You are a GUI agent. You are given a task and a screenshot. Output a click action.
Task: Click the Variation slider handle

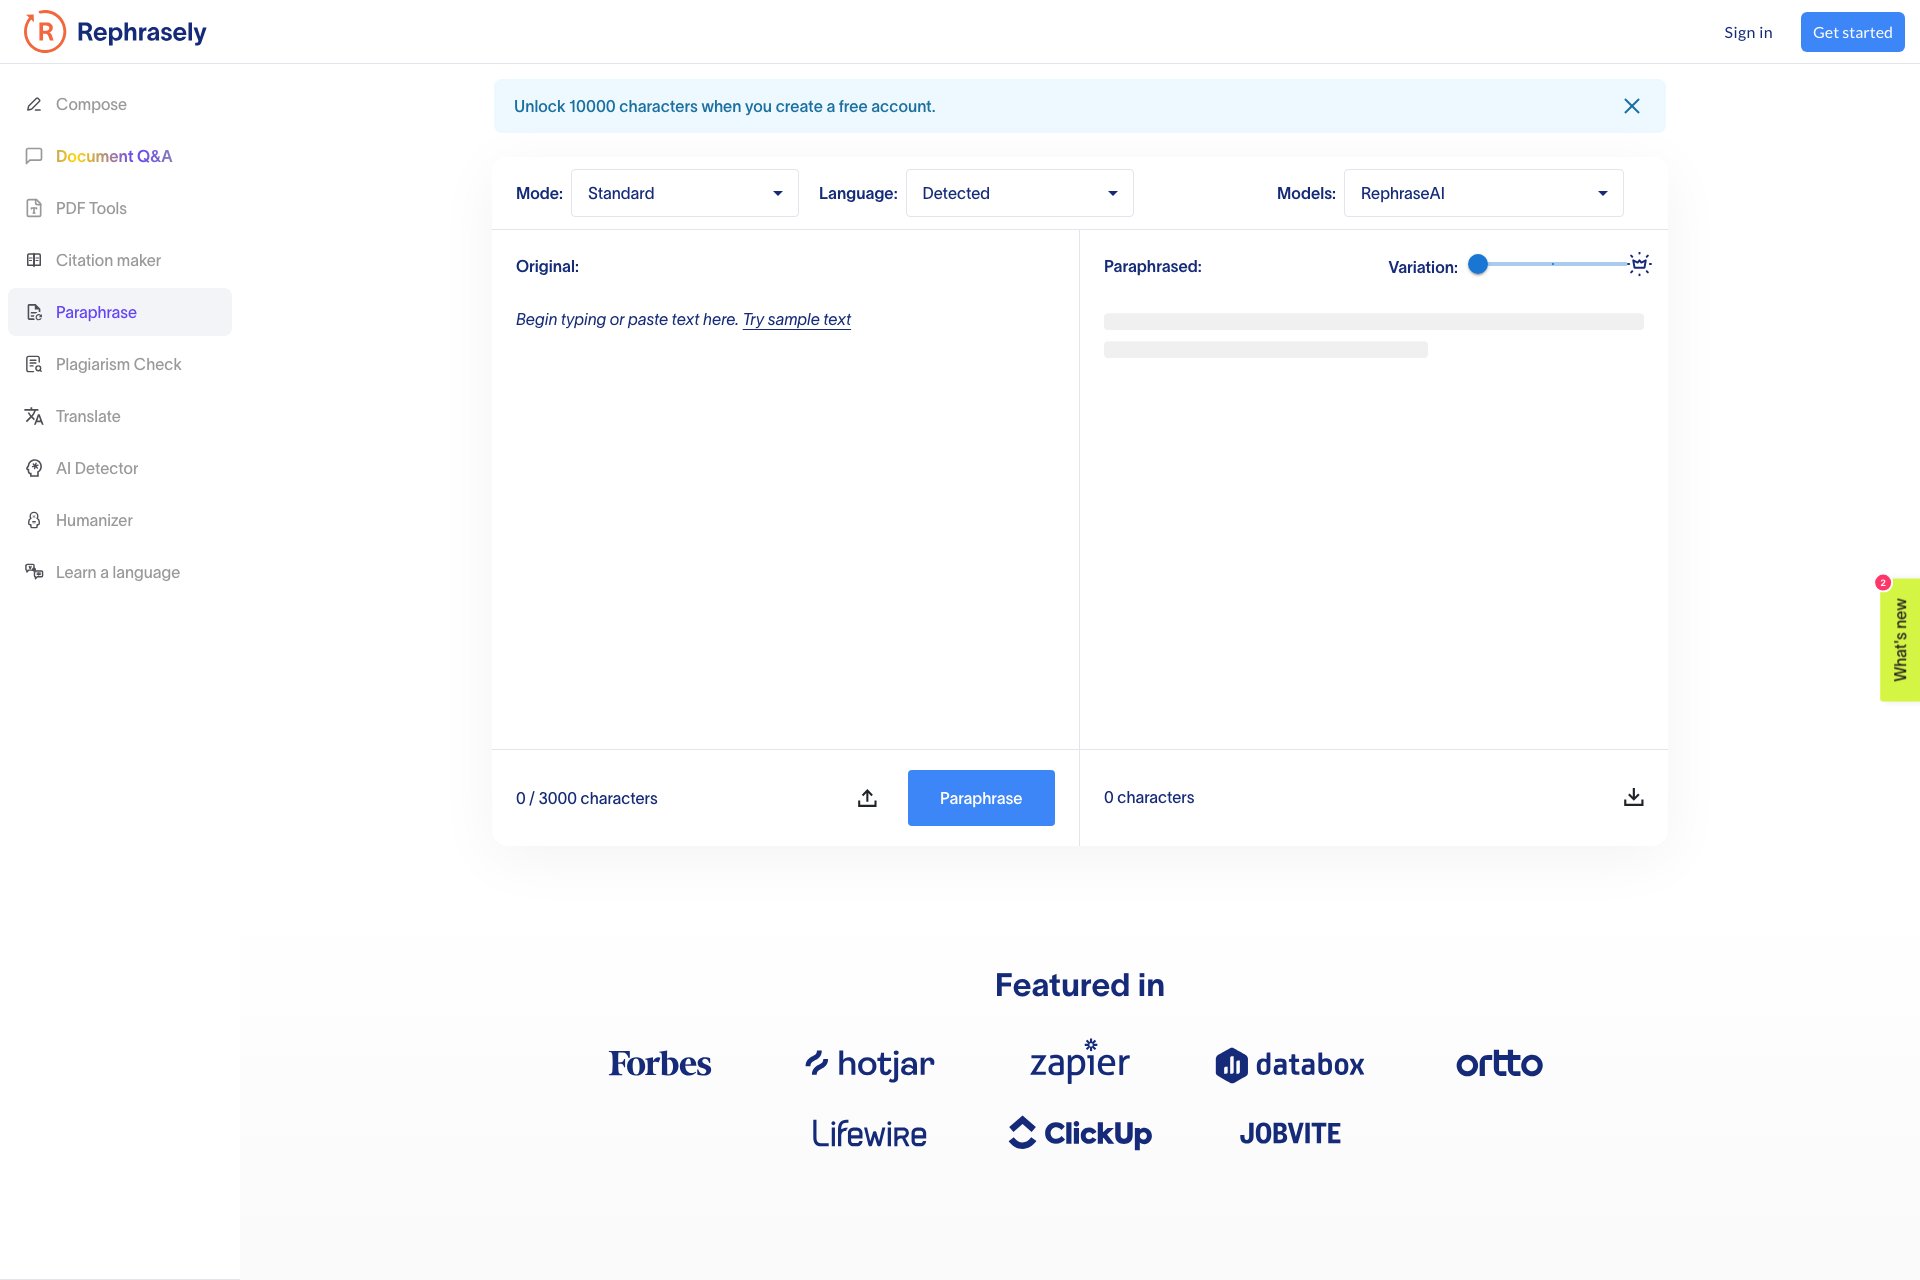coord(1478,264)
